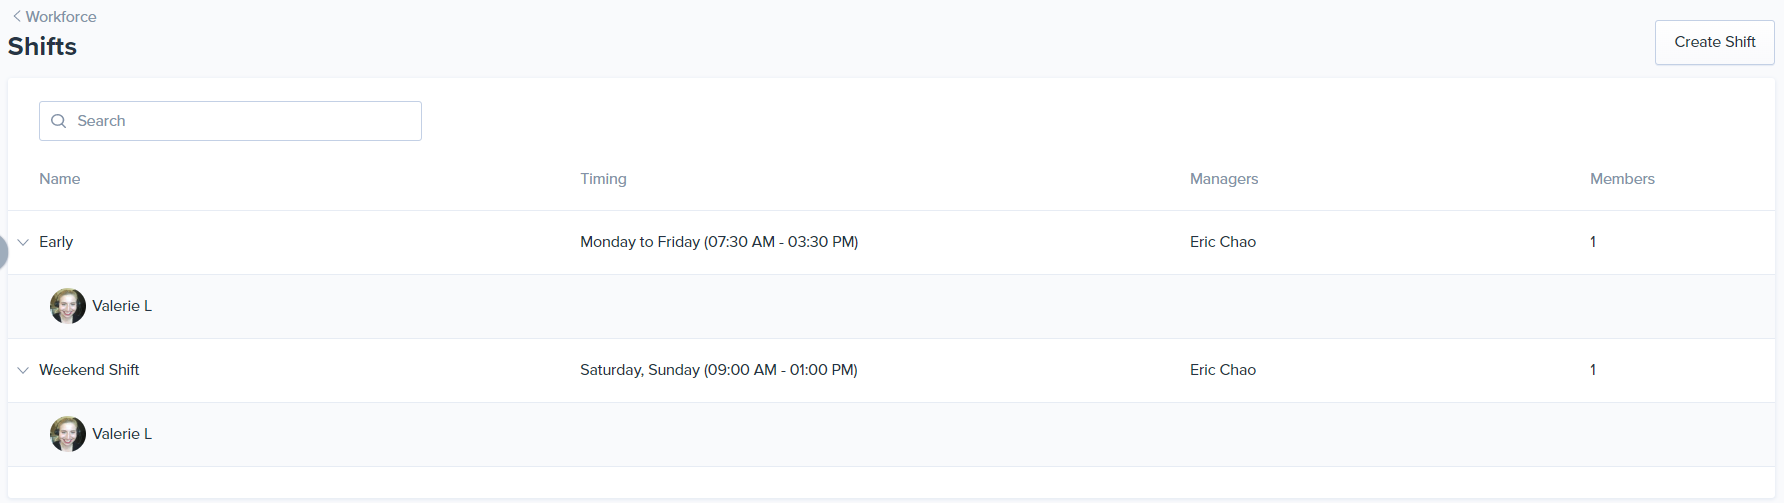The height and width of the screenshot is (503, 1784).
Task: Open the Early shift name
Action: pos(56,242)
